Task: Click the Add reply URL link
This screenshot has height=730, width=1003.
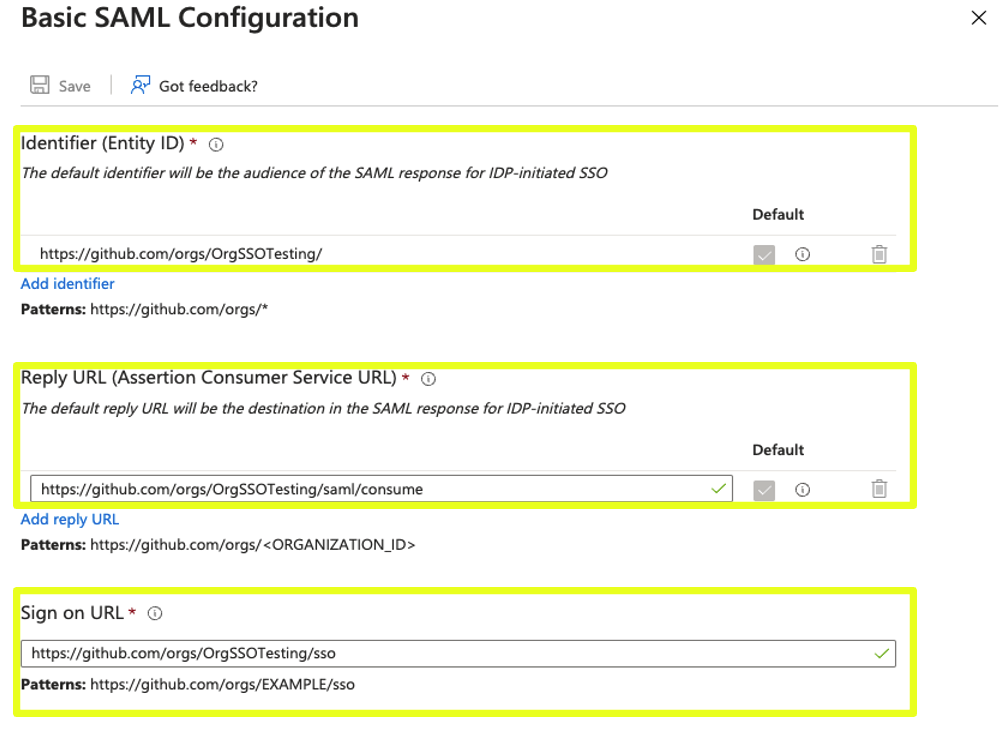Action: [x=70, y=519]
